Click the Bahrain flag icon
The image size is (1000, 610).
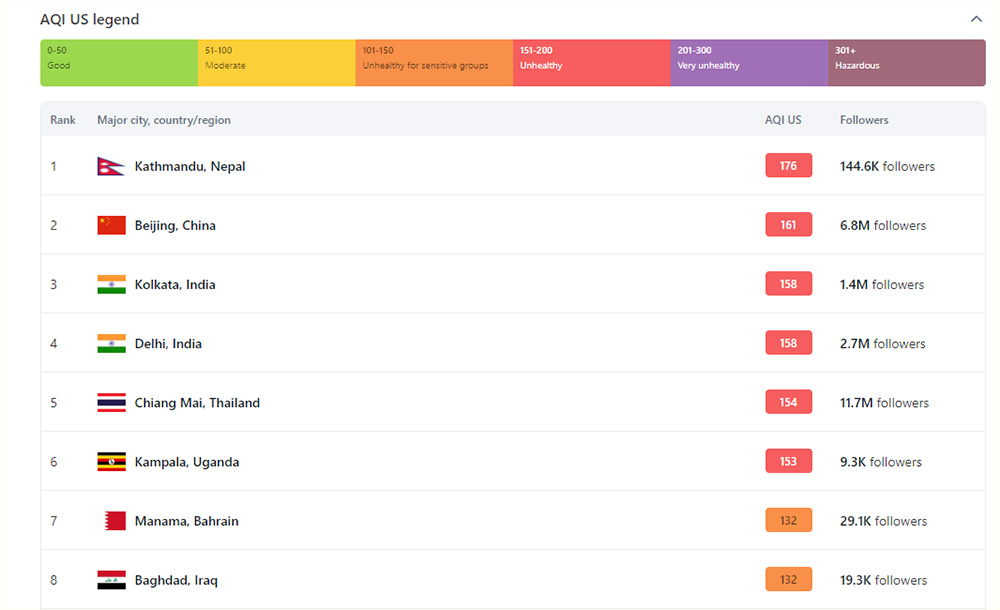114,521
